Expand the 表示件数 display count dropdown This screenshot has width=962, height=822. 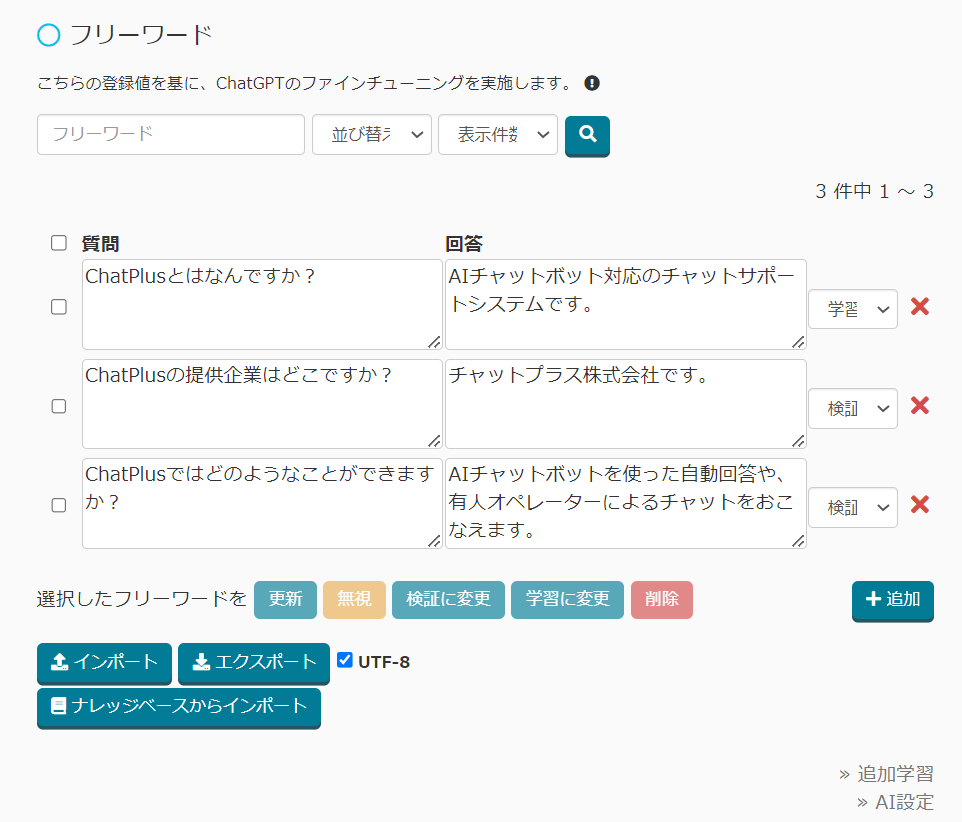pos(498,135)
